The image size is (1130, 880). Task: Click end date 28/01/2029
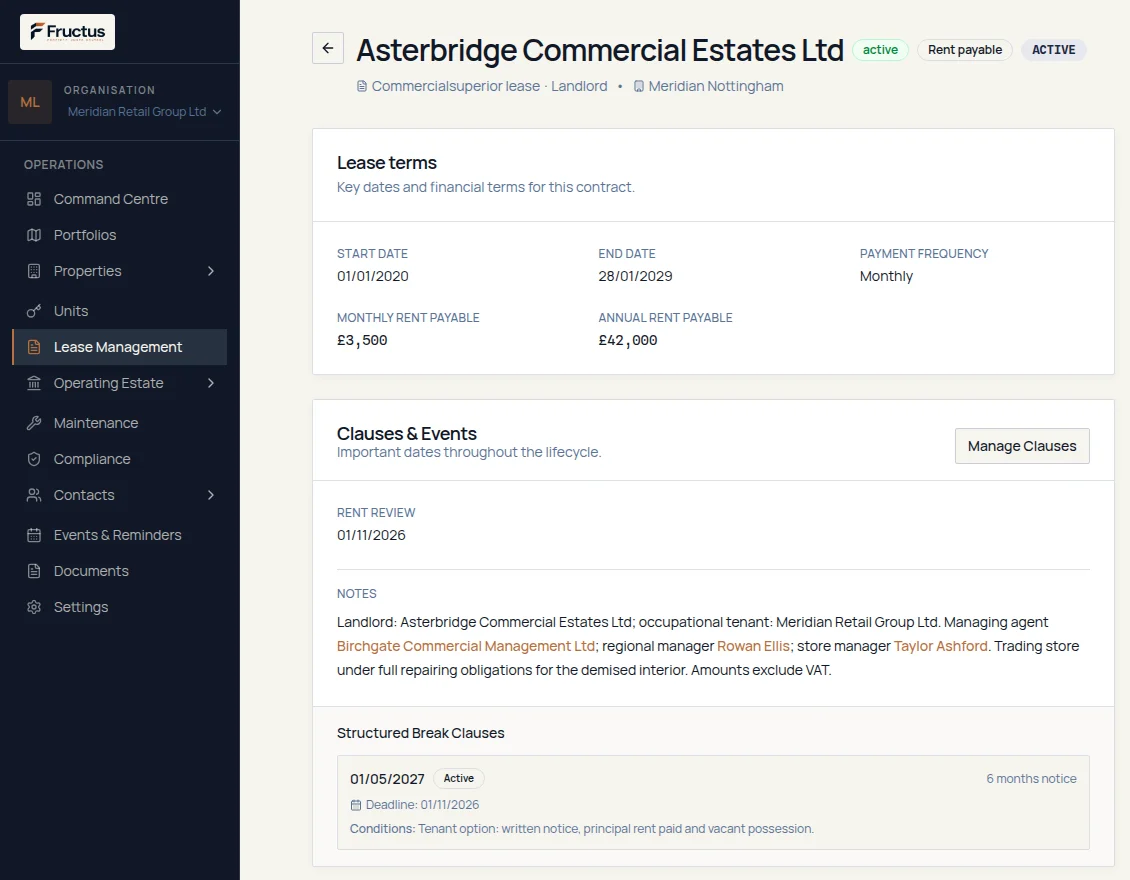pos(635,276)
